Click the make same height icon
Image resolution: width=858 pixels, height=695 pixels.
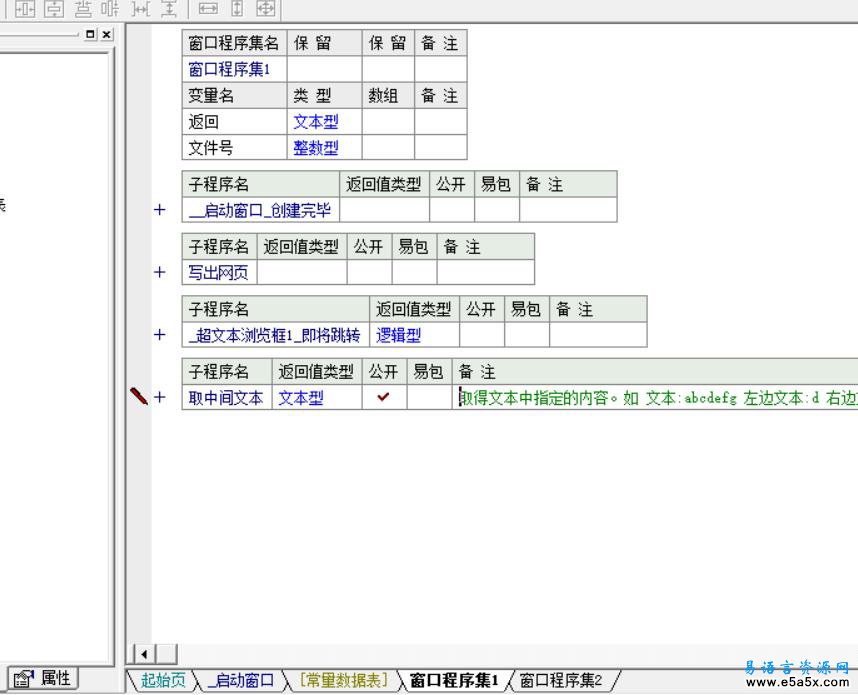[x=237, y=9]
